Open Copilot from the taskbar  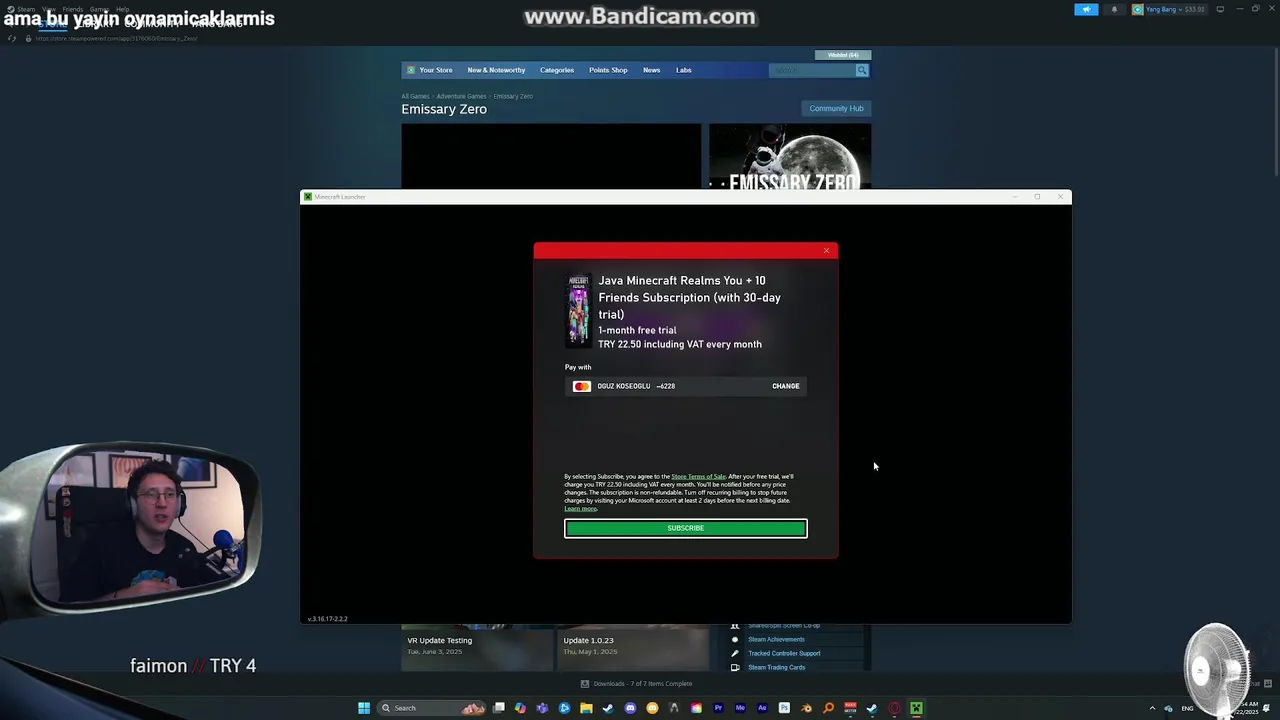coord(520,708)
